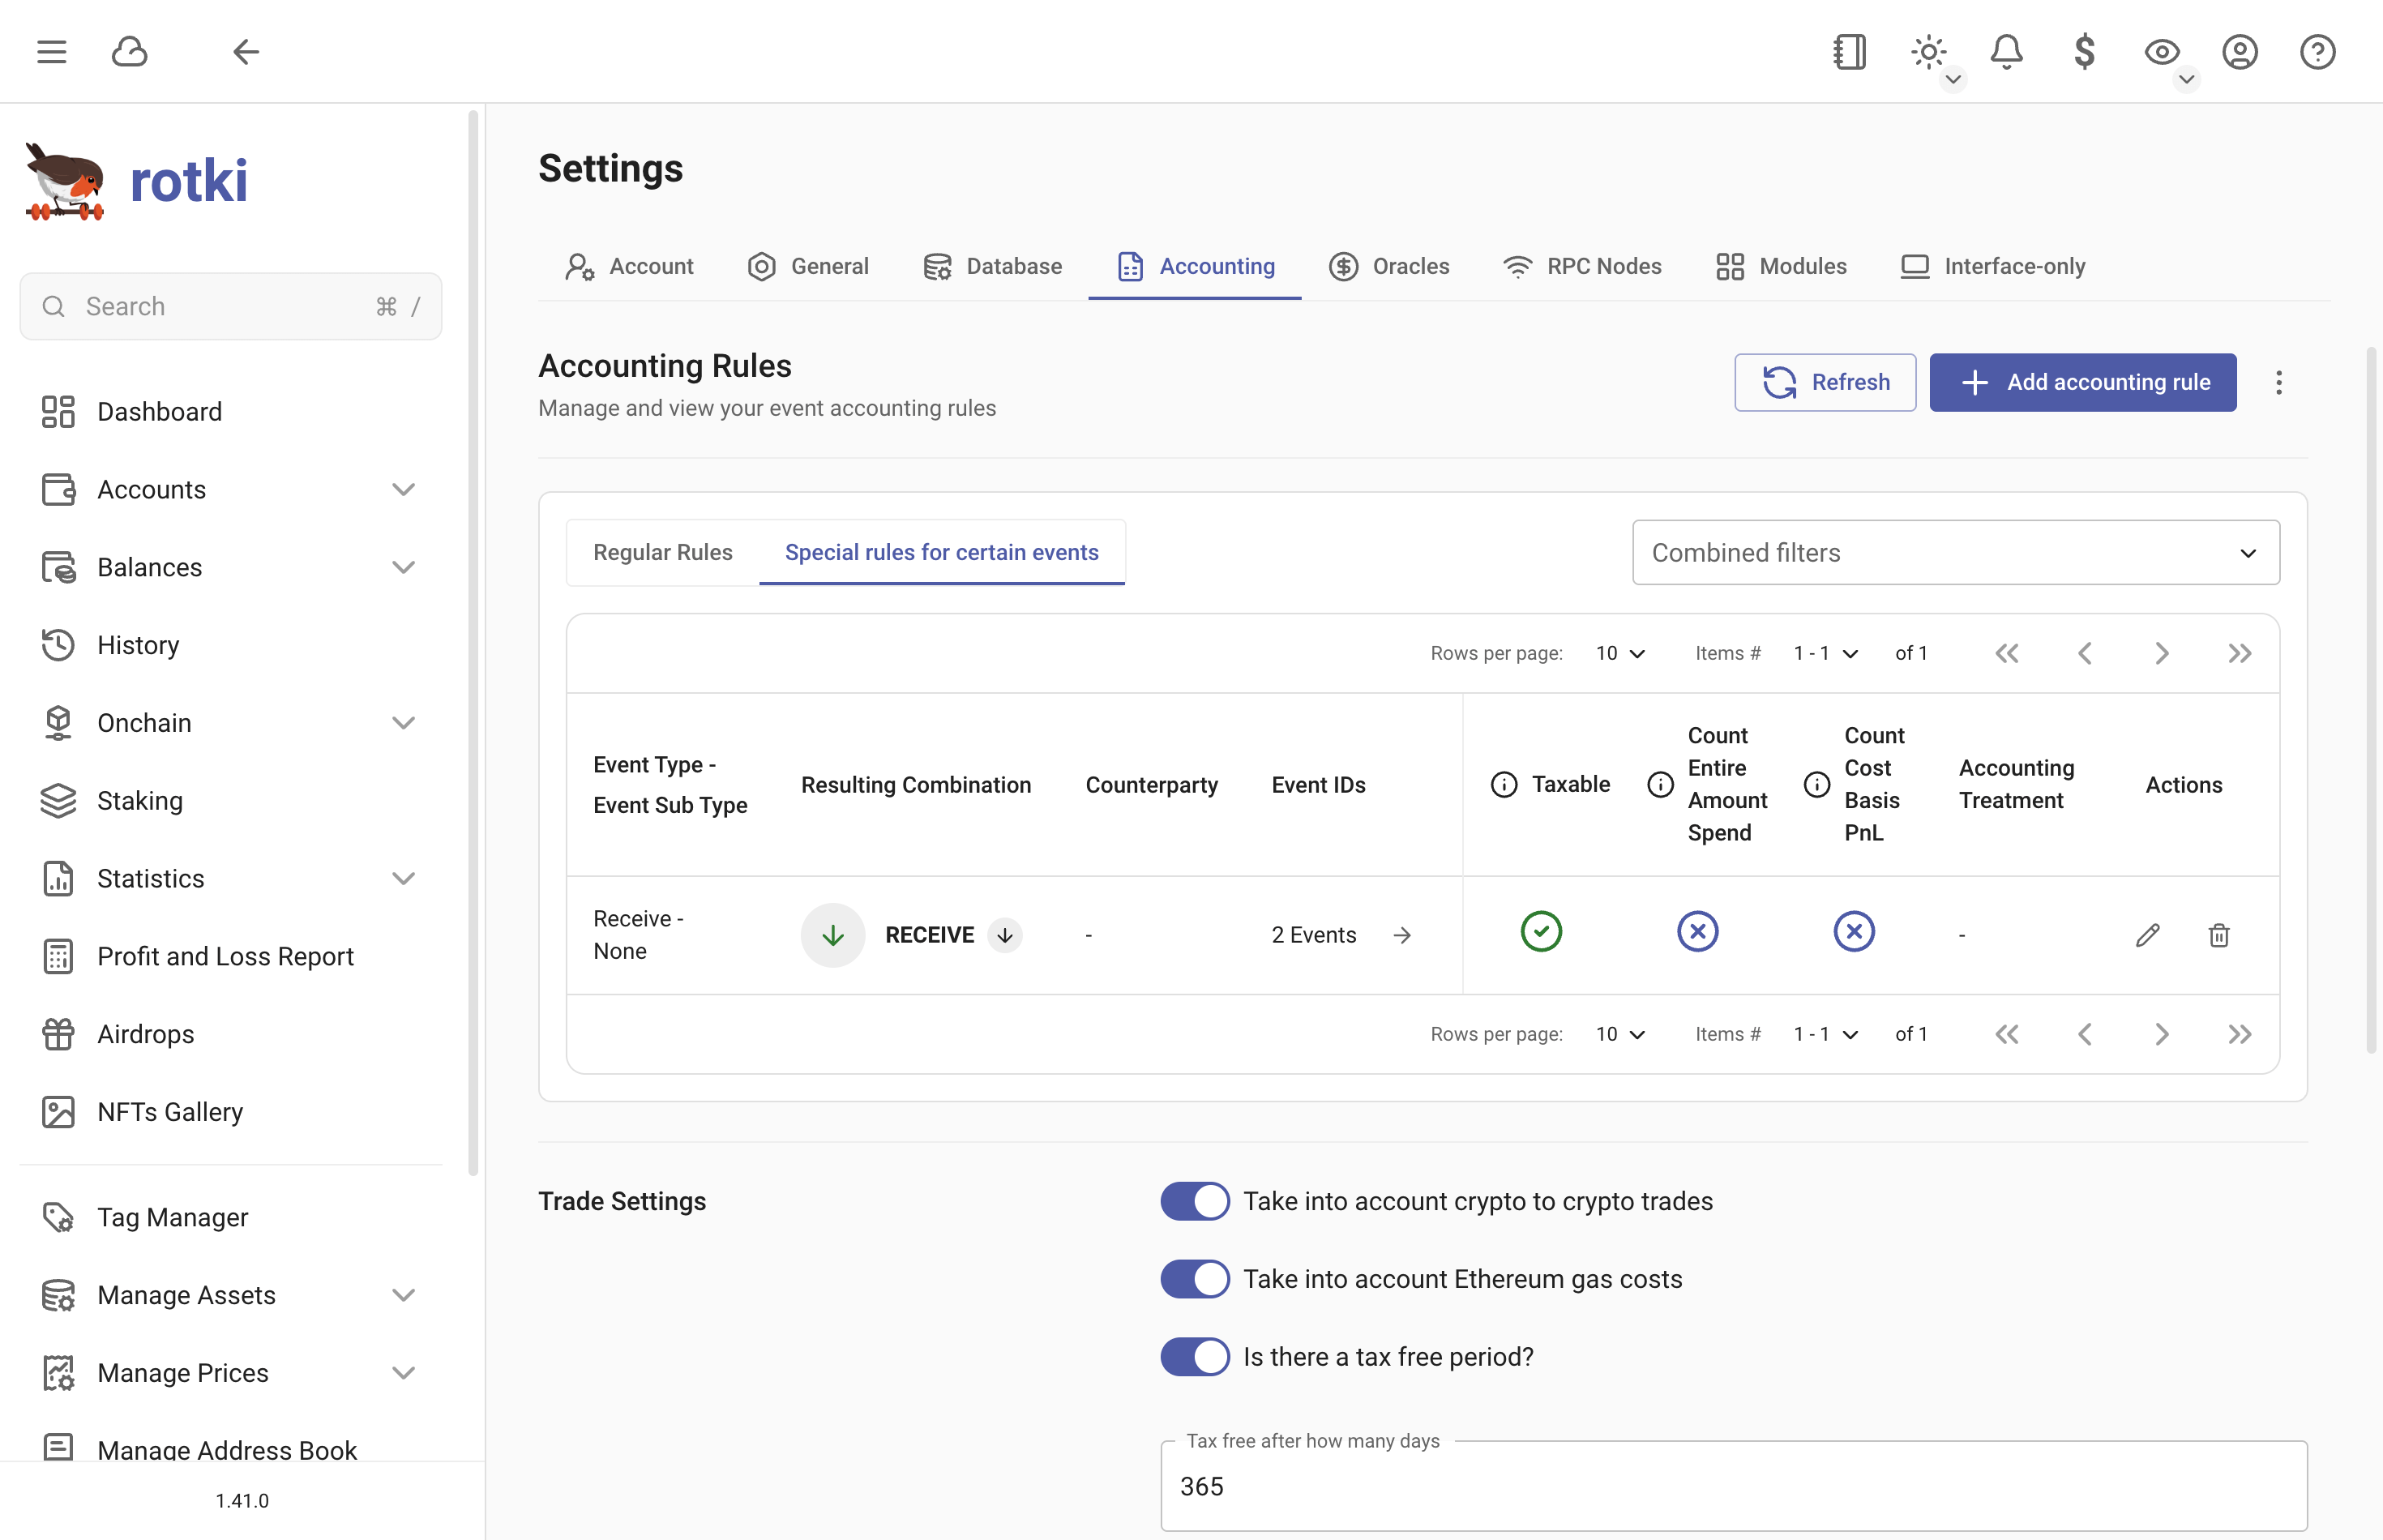Toggle the tax free period switch
This screenshot has height=1540, width=2383.
pos(1194,1357)
